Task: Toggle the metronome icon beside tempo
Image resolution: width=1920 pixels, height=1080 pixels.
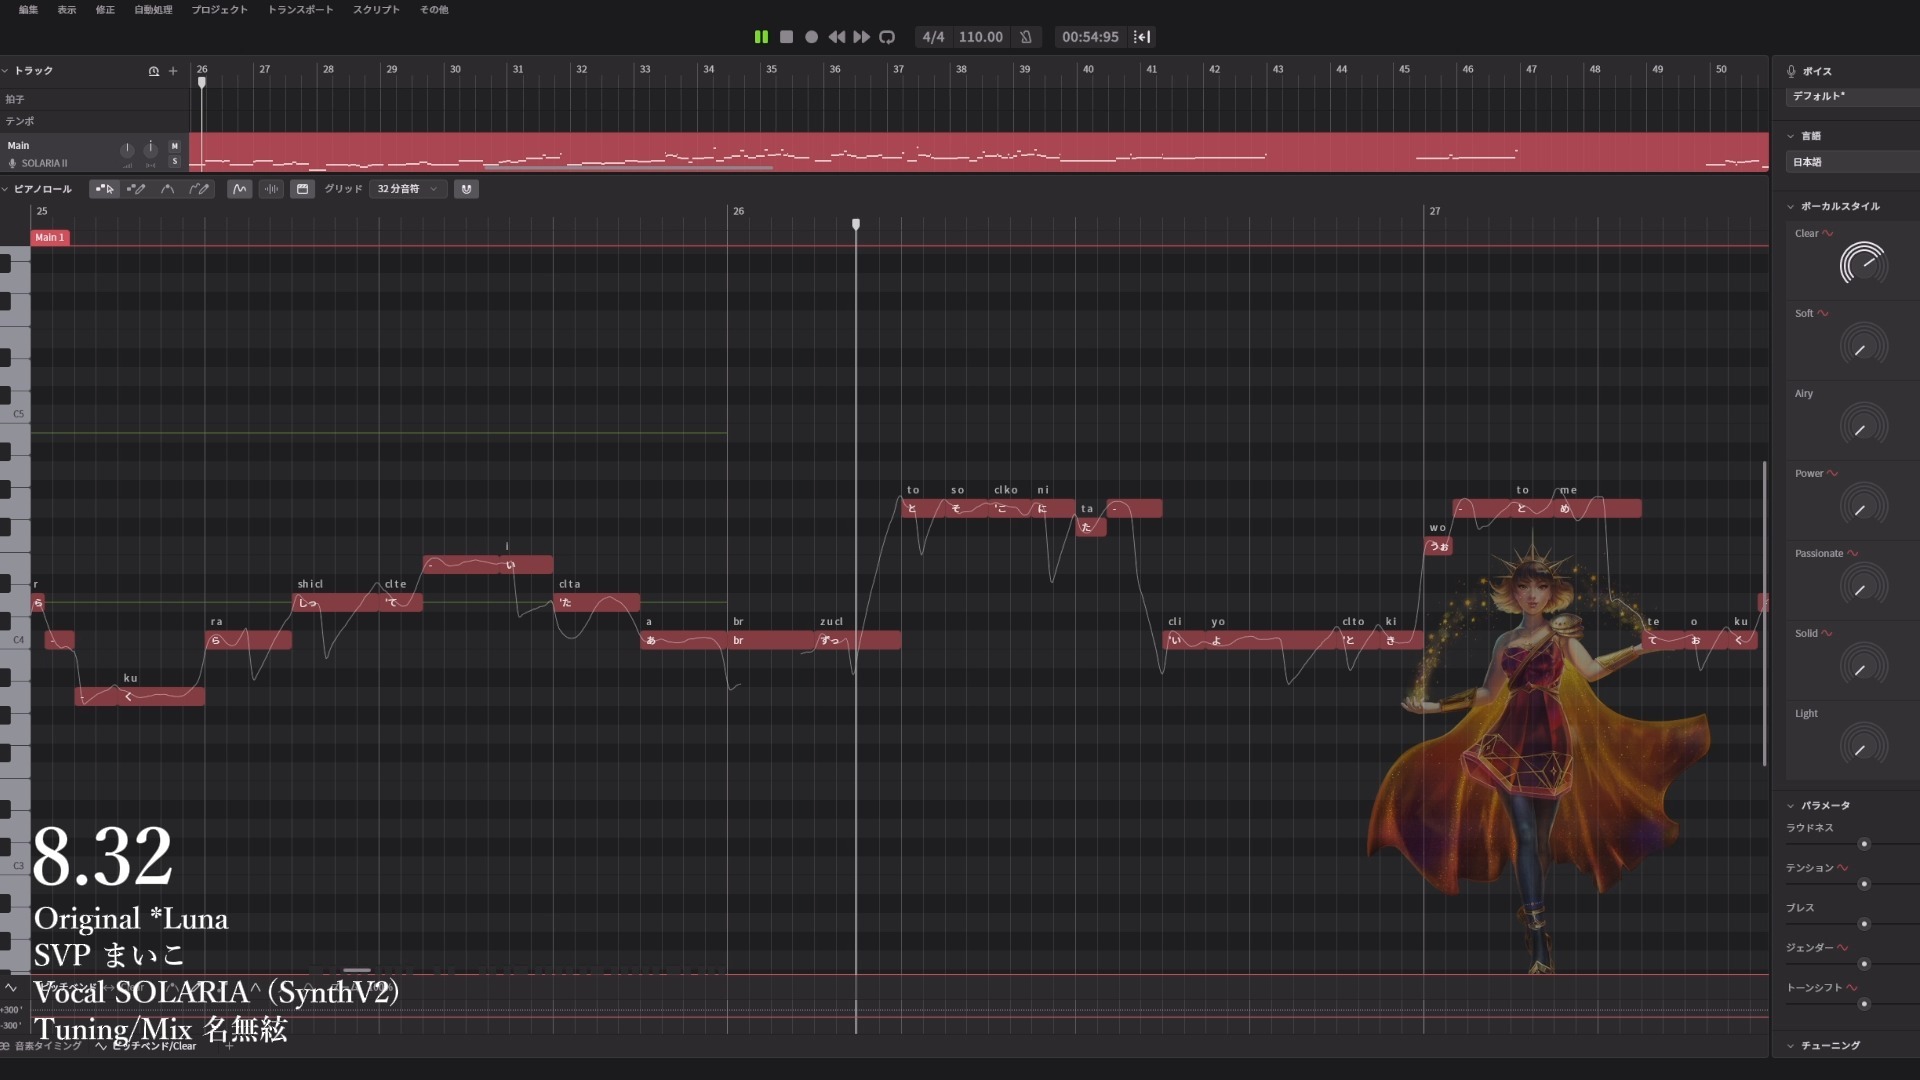Action: [1026, 37]
